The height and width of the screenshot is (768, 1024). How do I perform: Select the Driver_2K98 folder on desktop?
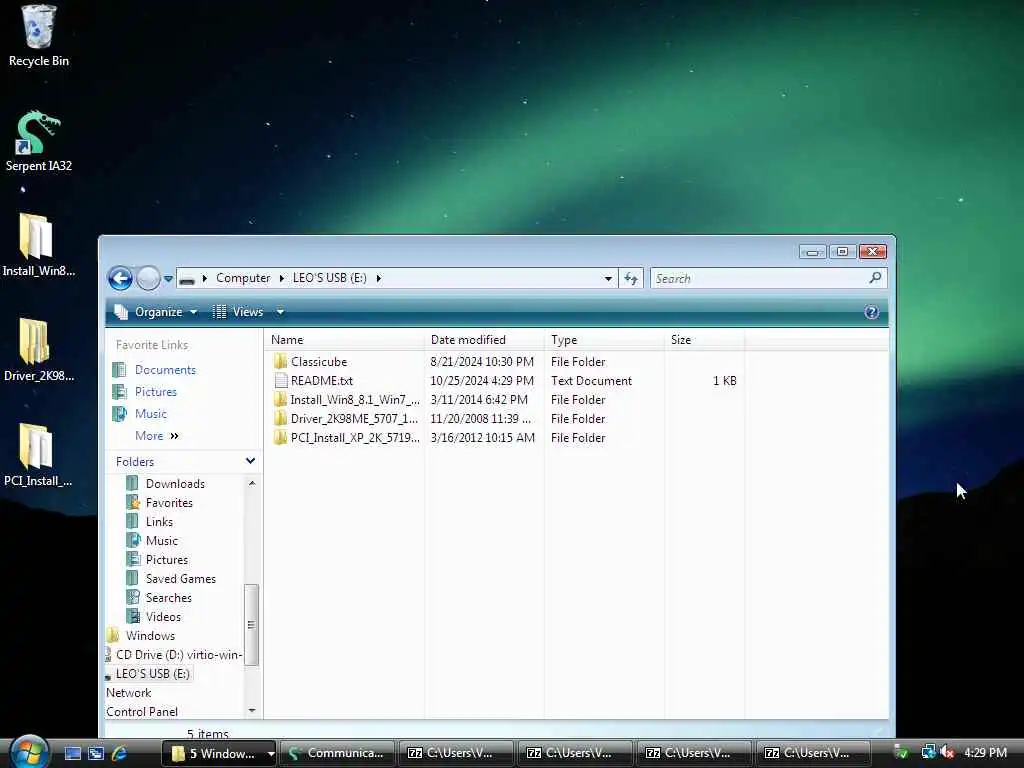[x=39, y=351]
